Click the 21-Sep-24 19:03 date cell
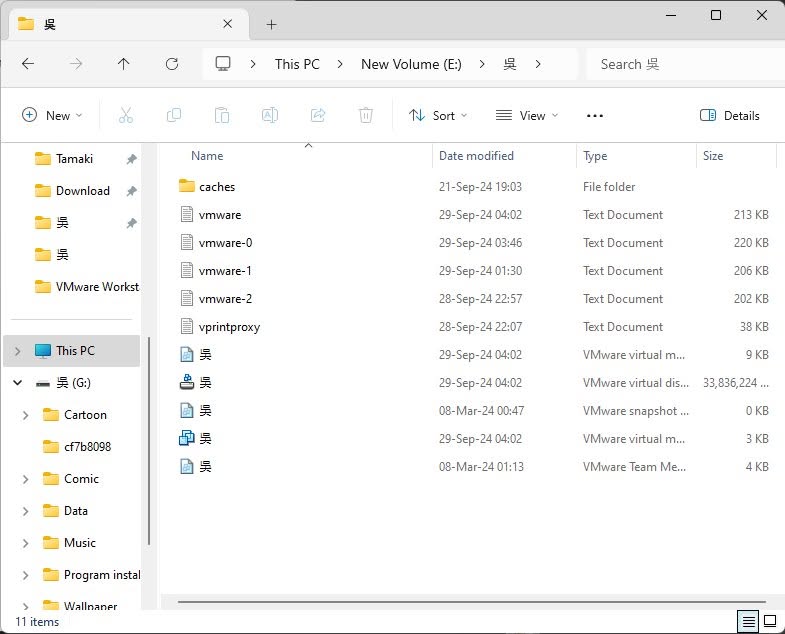 [x=480, y=187]
